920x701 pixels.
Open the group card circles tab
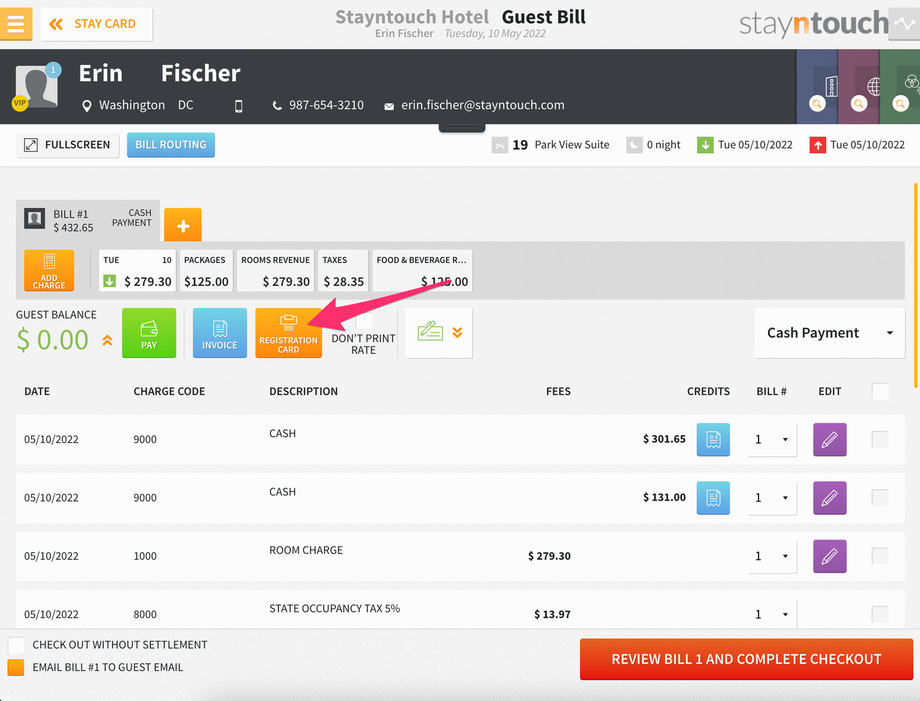[x=900, y=86]
